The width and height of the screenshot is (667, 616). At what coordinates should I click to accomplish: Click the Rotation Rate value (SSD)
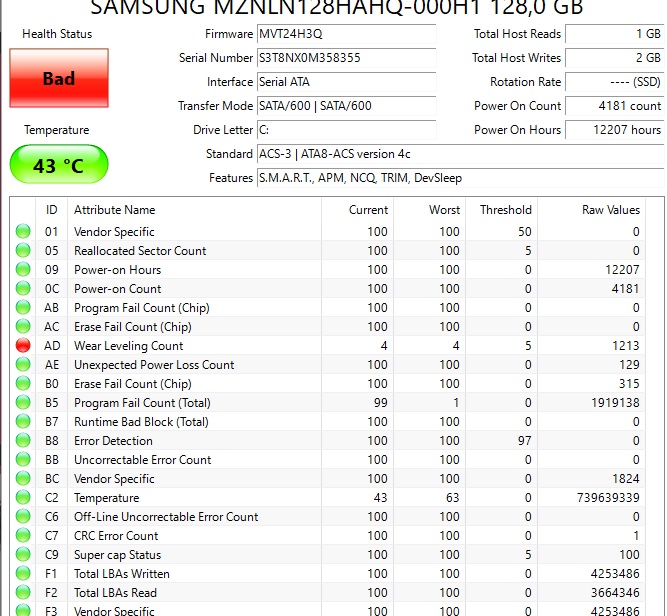coord(614,82)
